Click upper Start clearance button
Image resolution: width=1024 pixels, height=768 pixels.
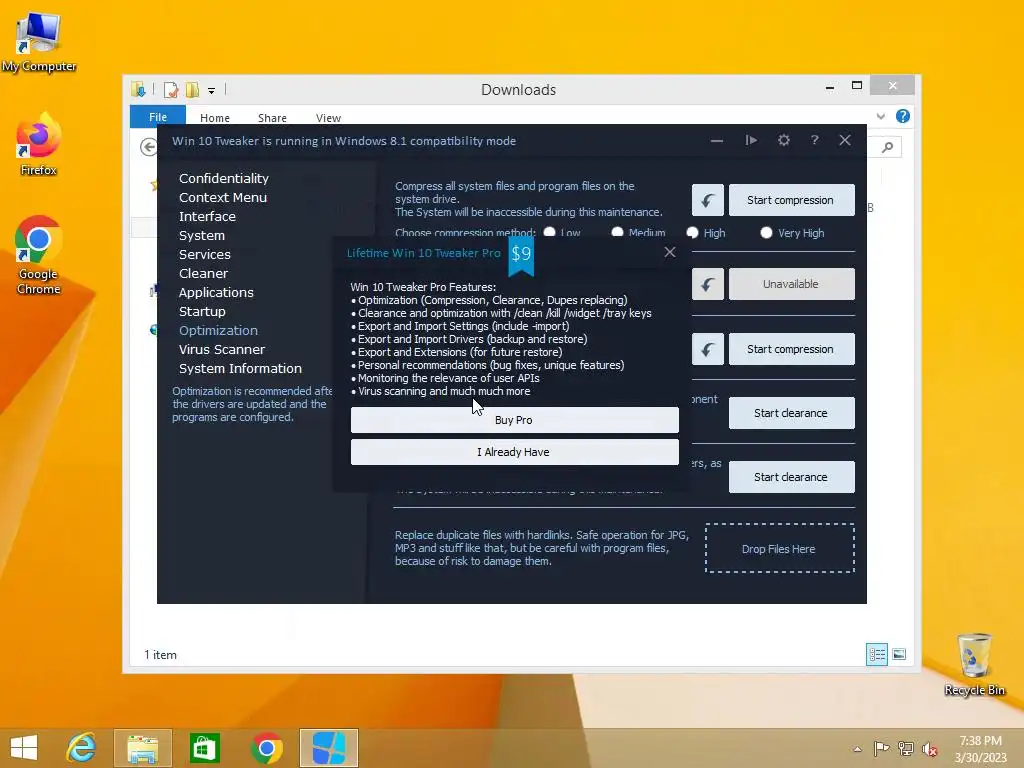pos(792,413)
